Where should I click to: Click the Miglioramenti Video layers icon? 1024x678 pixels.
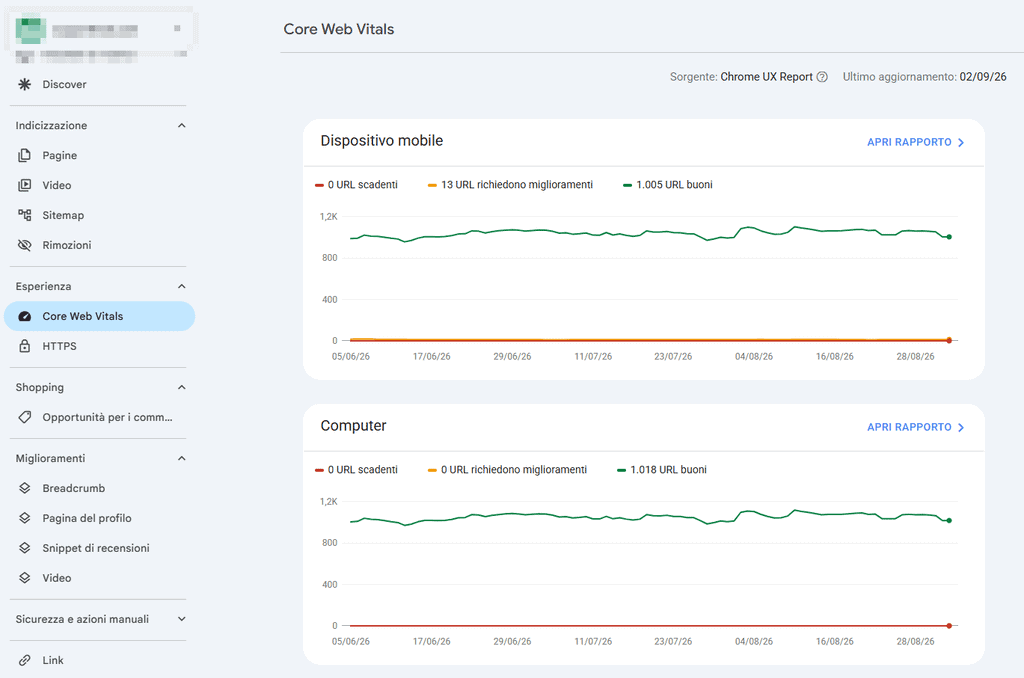click(x=25, y=578)
